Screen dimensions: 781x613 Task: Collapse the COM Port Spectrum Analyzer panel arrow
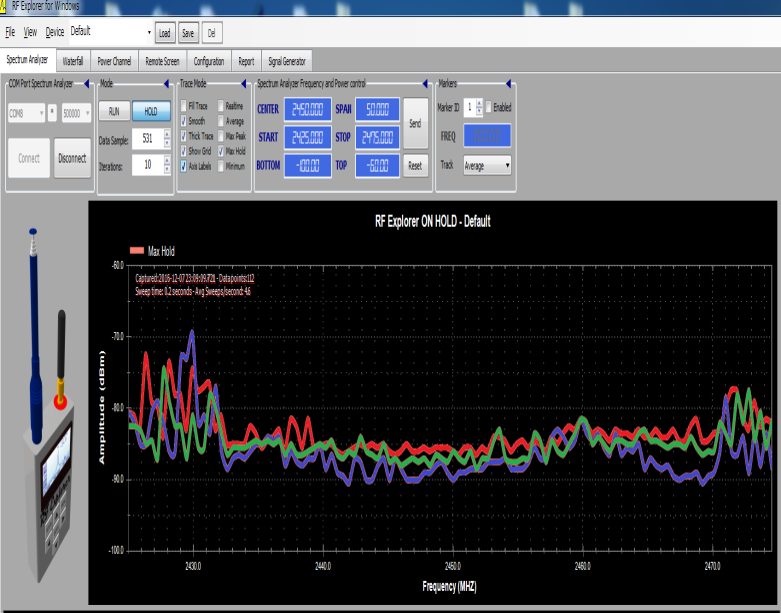click(86, 84)
